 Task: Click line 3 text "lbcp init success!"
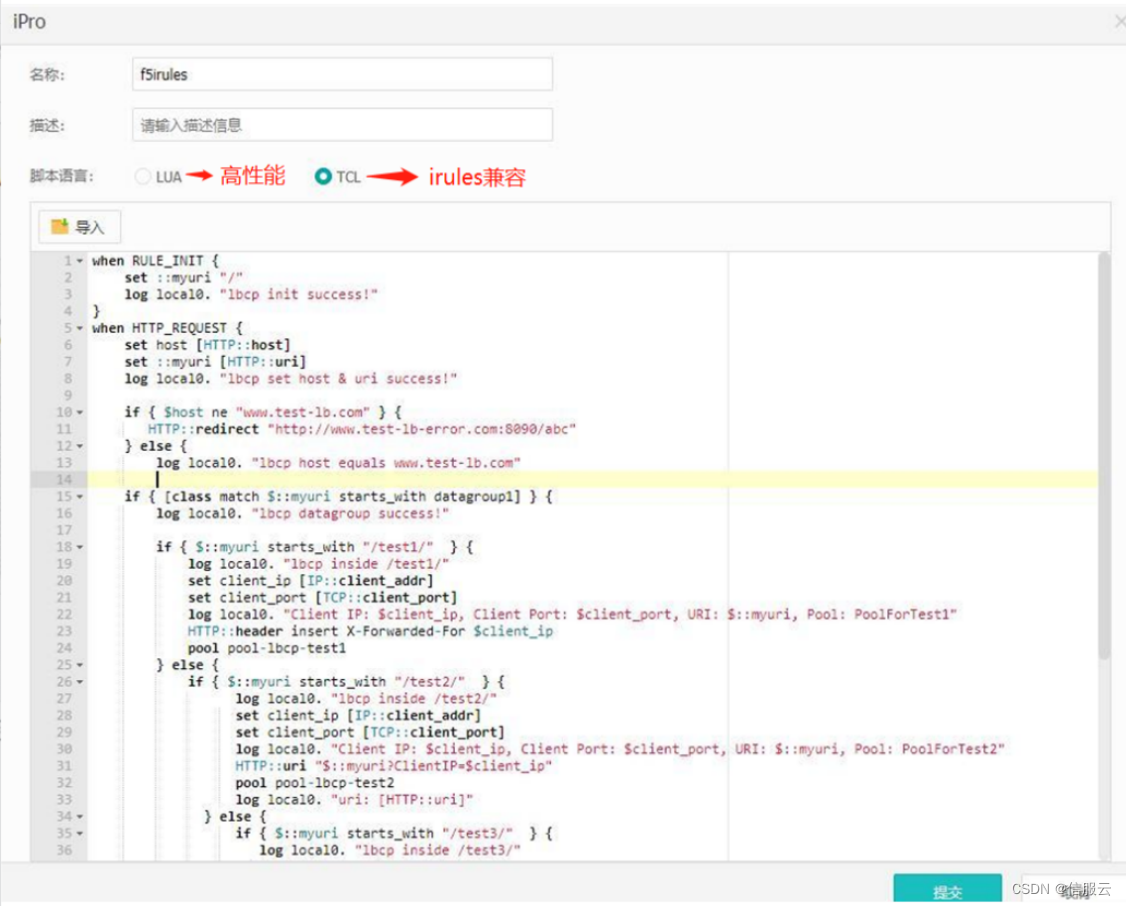coord(299,294)
